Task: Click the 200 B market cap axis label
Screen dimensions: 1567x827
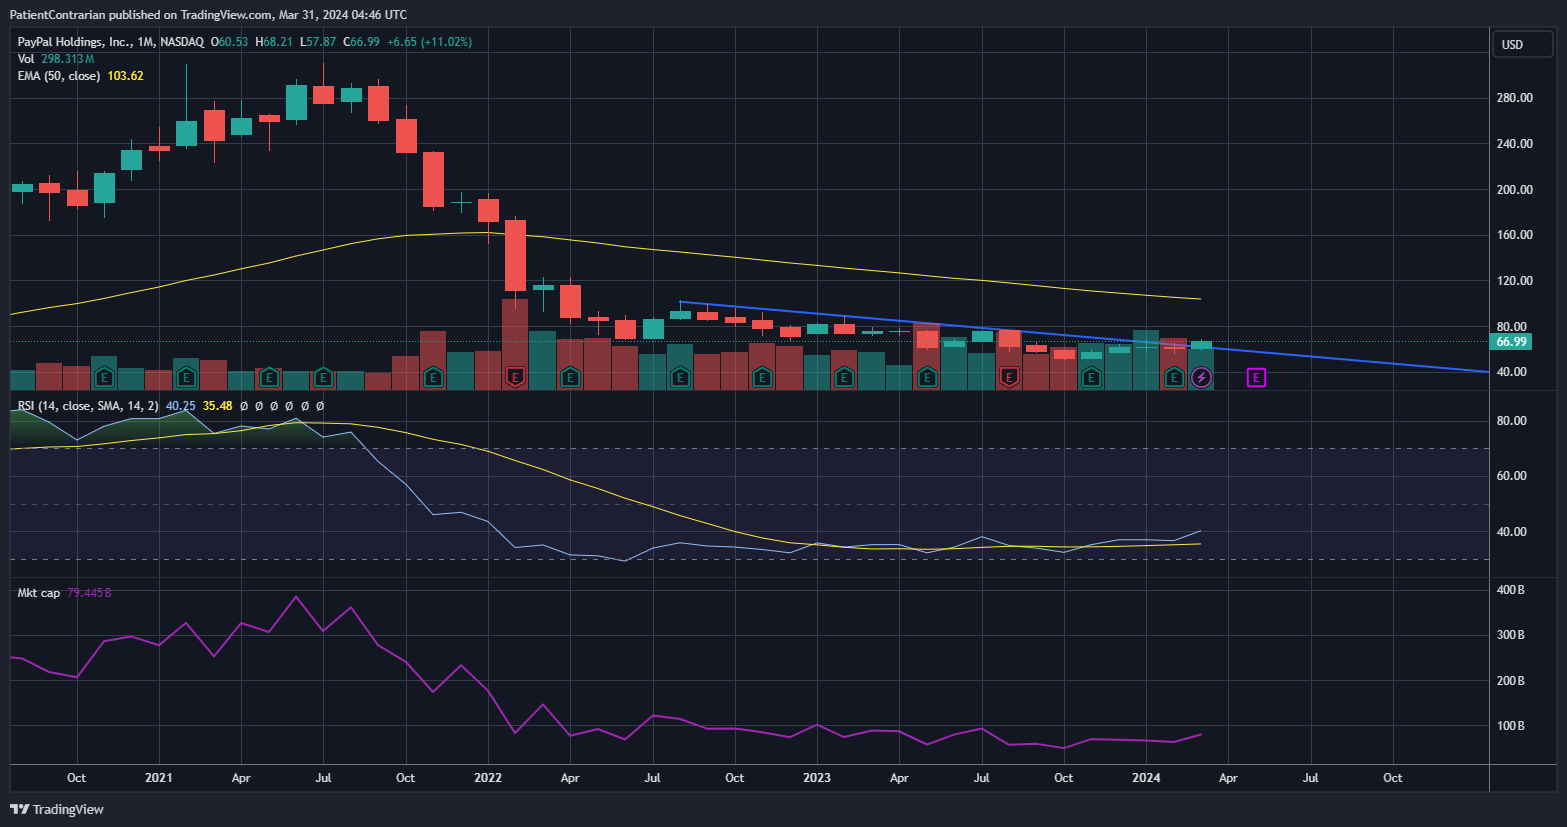Action: [1511, 681]
